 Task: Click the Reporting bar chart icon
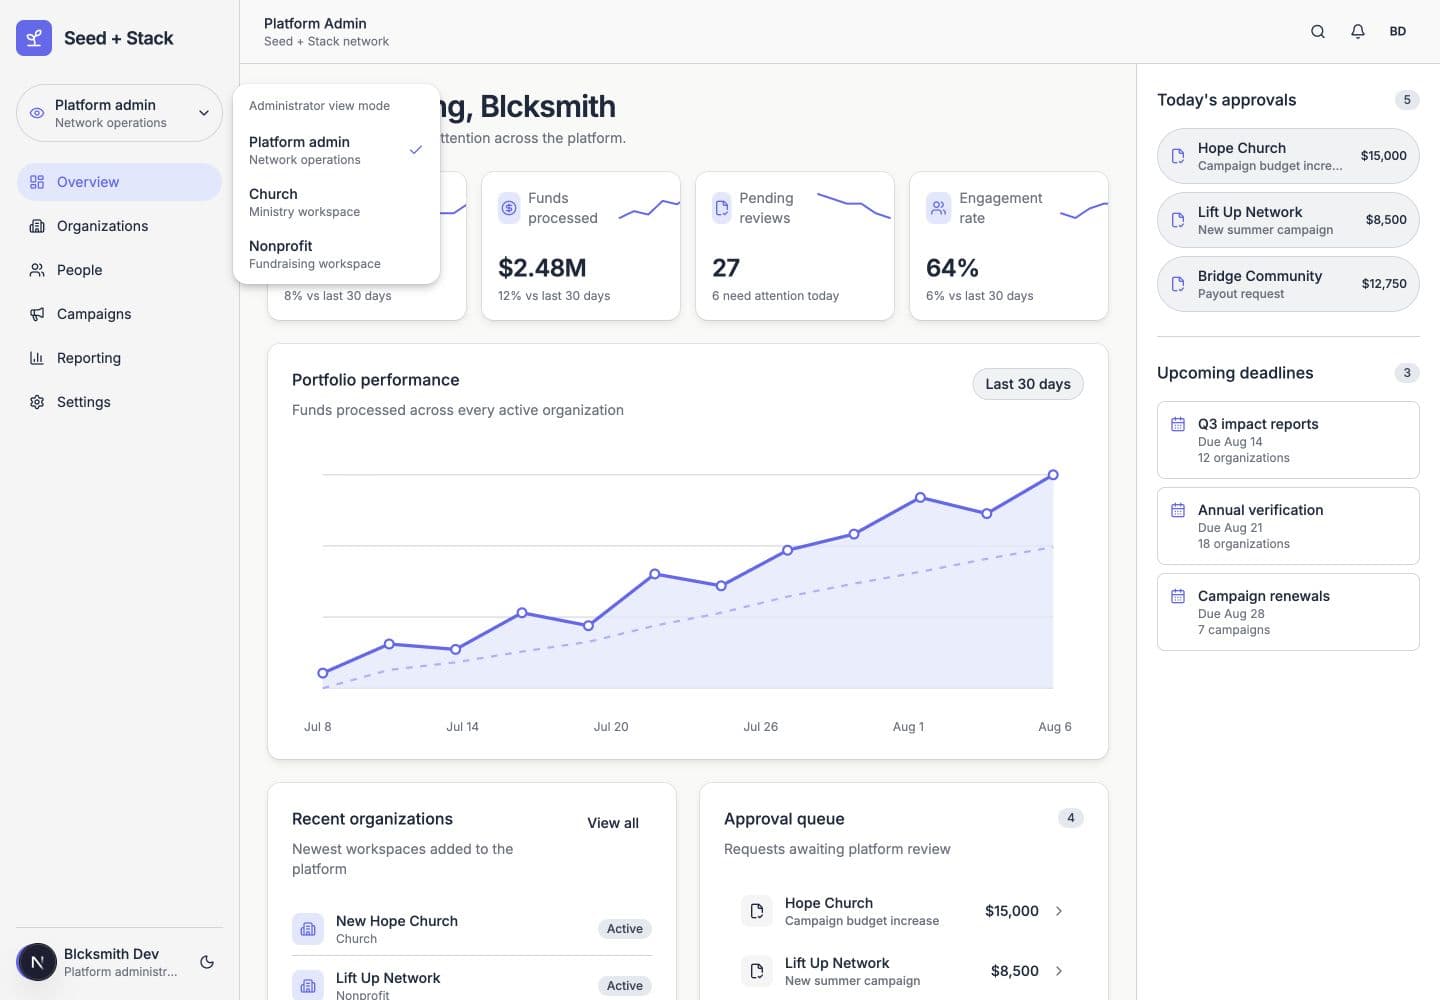pyautogui.click(x=37, y=358)
